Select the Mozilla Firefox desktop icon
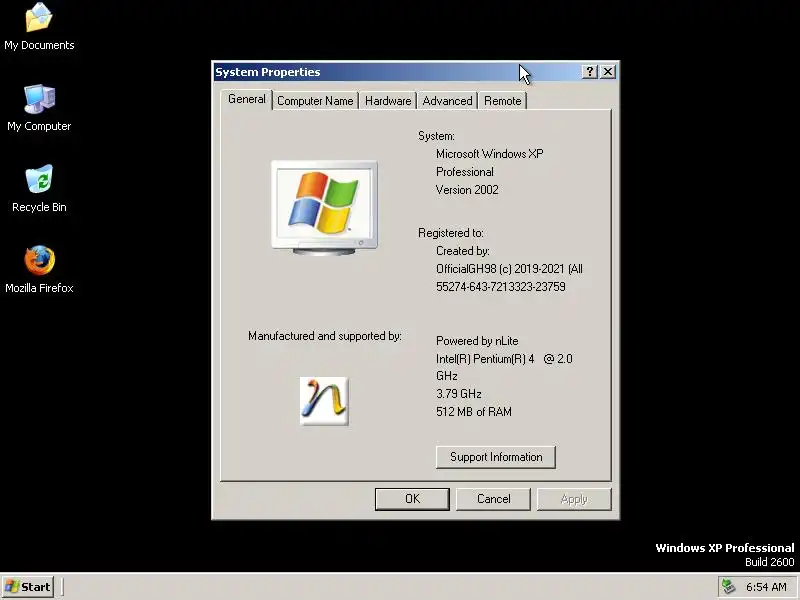800x600 pixels. [x=39, y=269]
